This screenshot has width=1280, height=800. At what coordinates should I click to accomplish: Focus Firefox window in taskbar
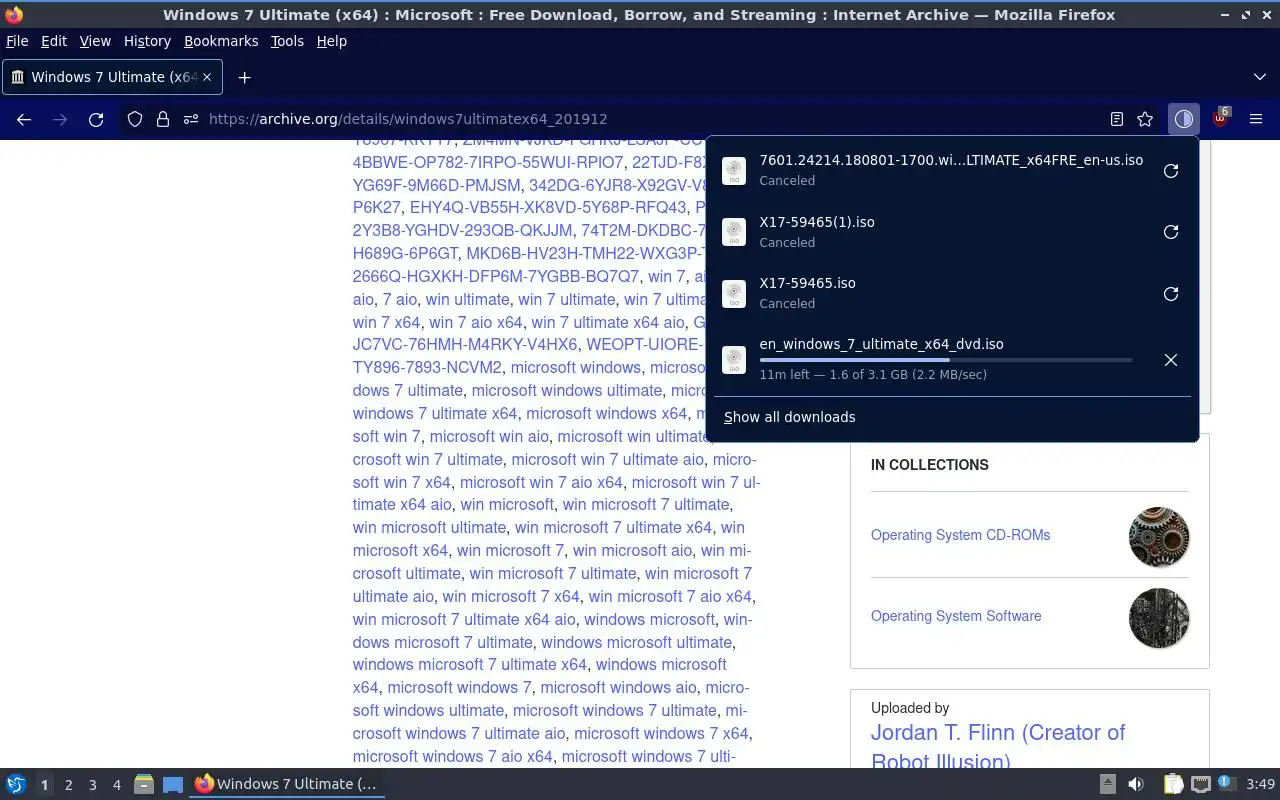pos(288,784)
